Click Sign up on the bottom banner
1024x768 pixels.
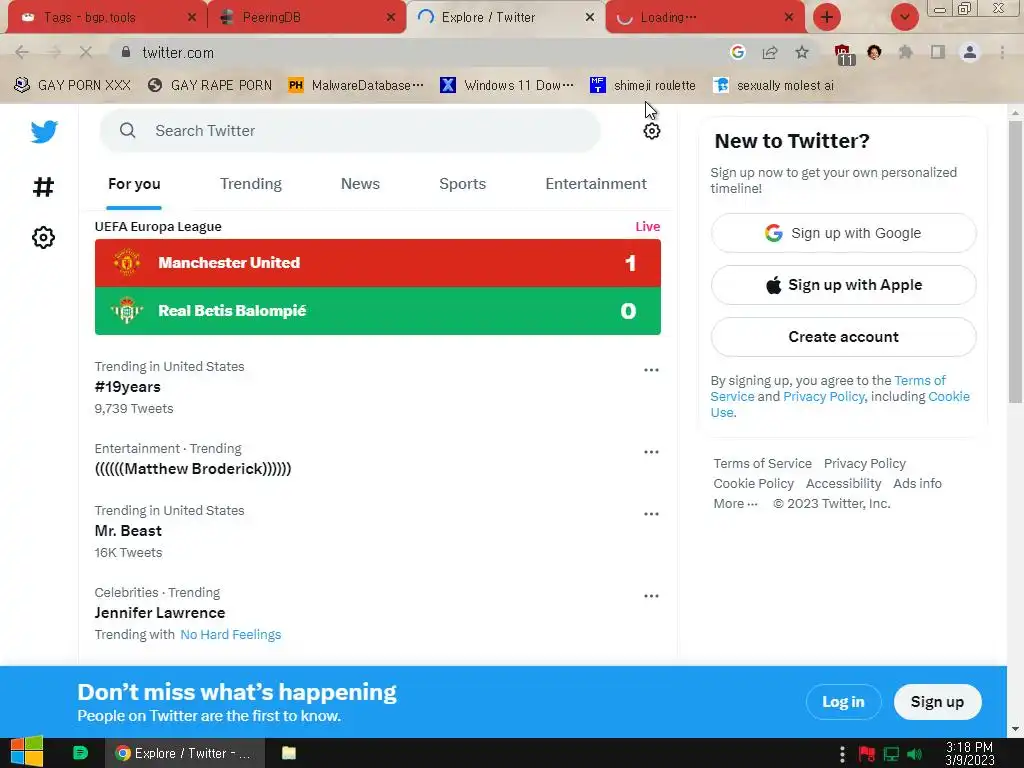[x=937, y=702]
